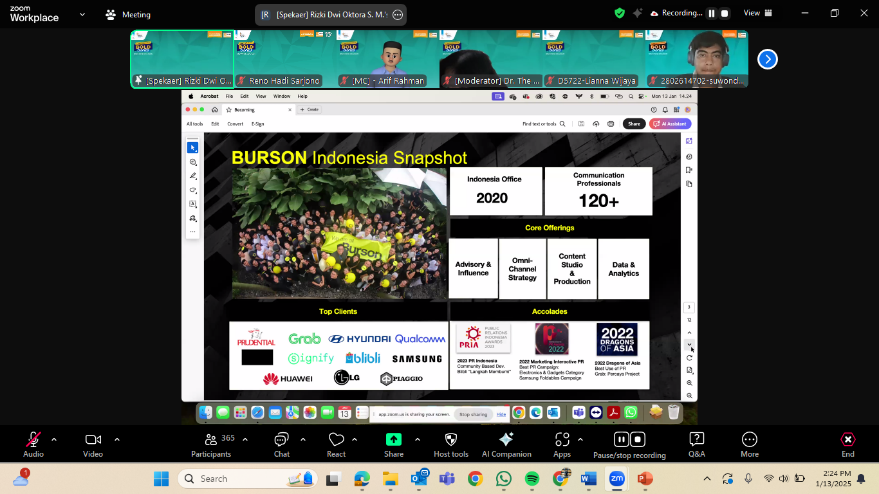
Task: Open Spotify from the taskbar
Action: [x=532, y=478]
